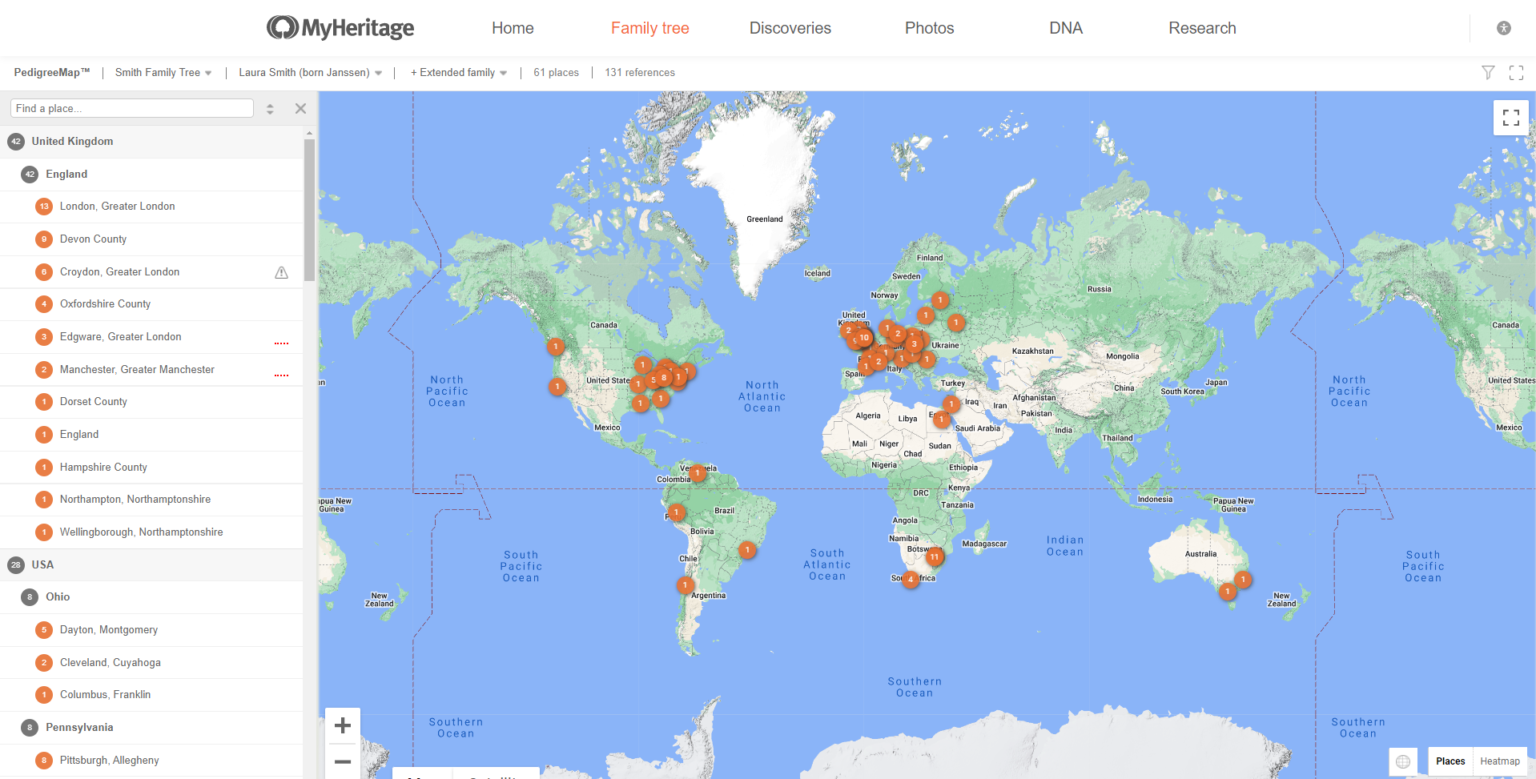Click the map fullscreen button

point(1510,117)
